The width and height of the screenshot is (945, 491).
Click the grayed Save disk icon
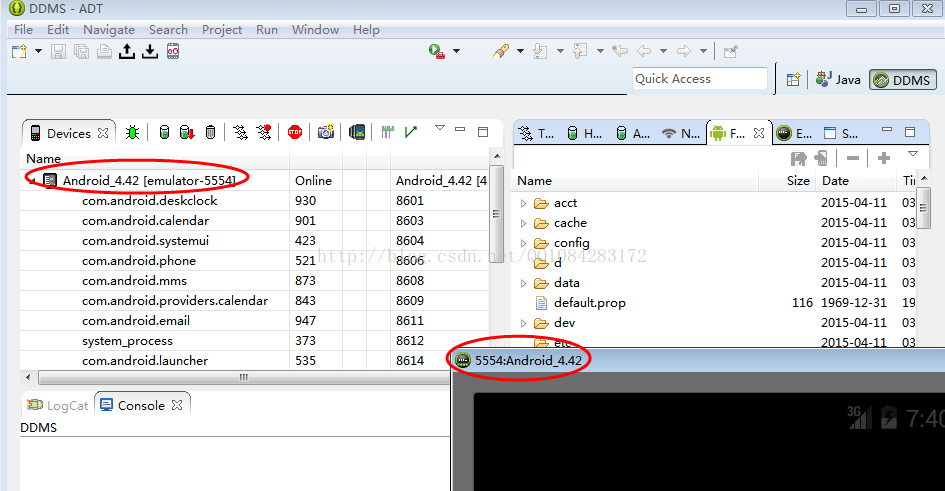point(58,52)
